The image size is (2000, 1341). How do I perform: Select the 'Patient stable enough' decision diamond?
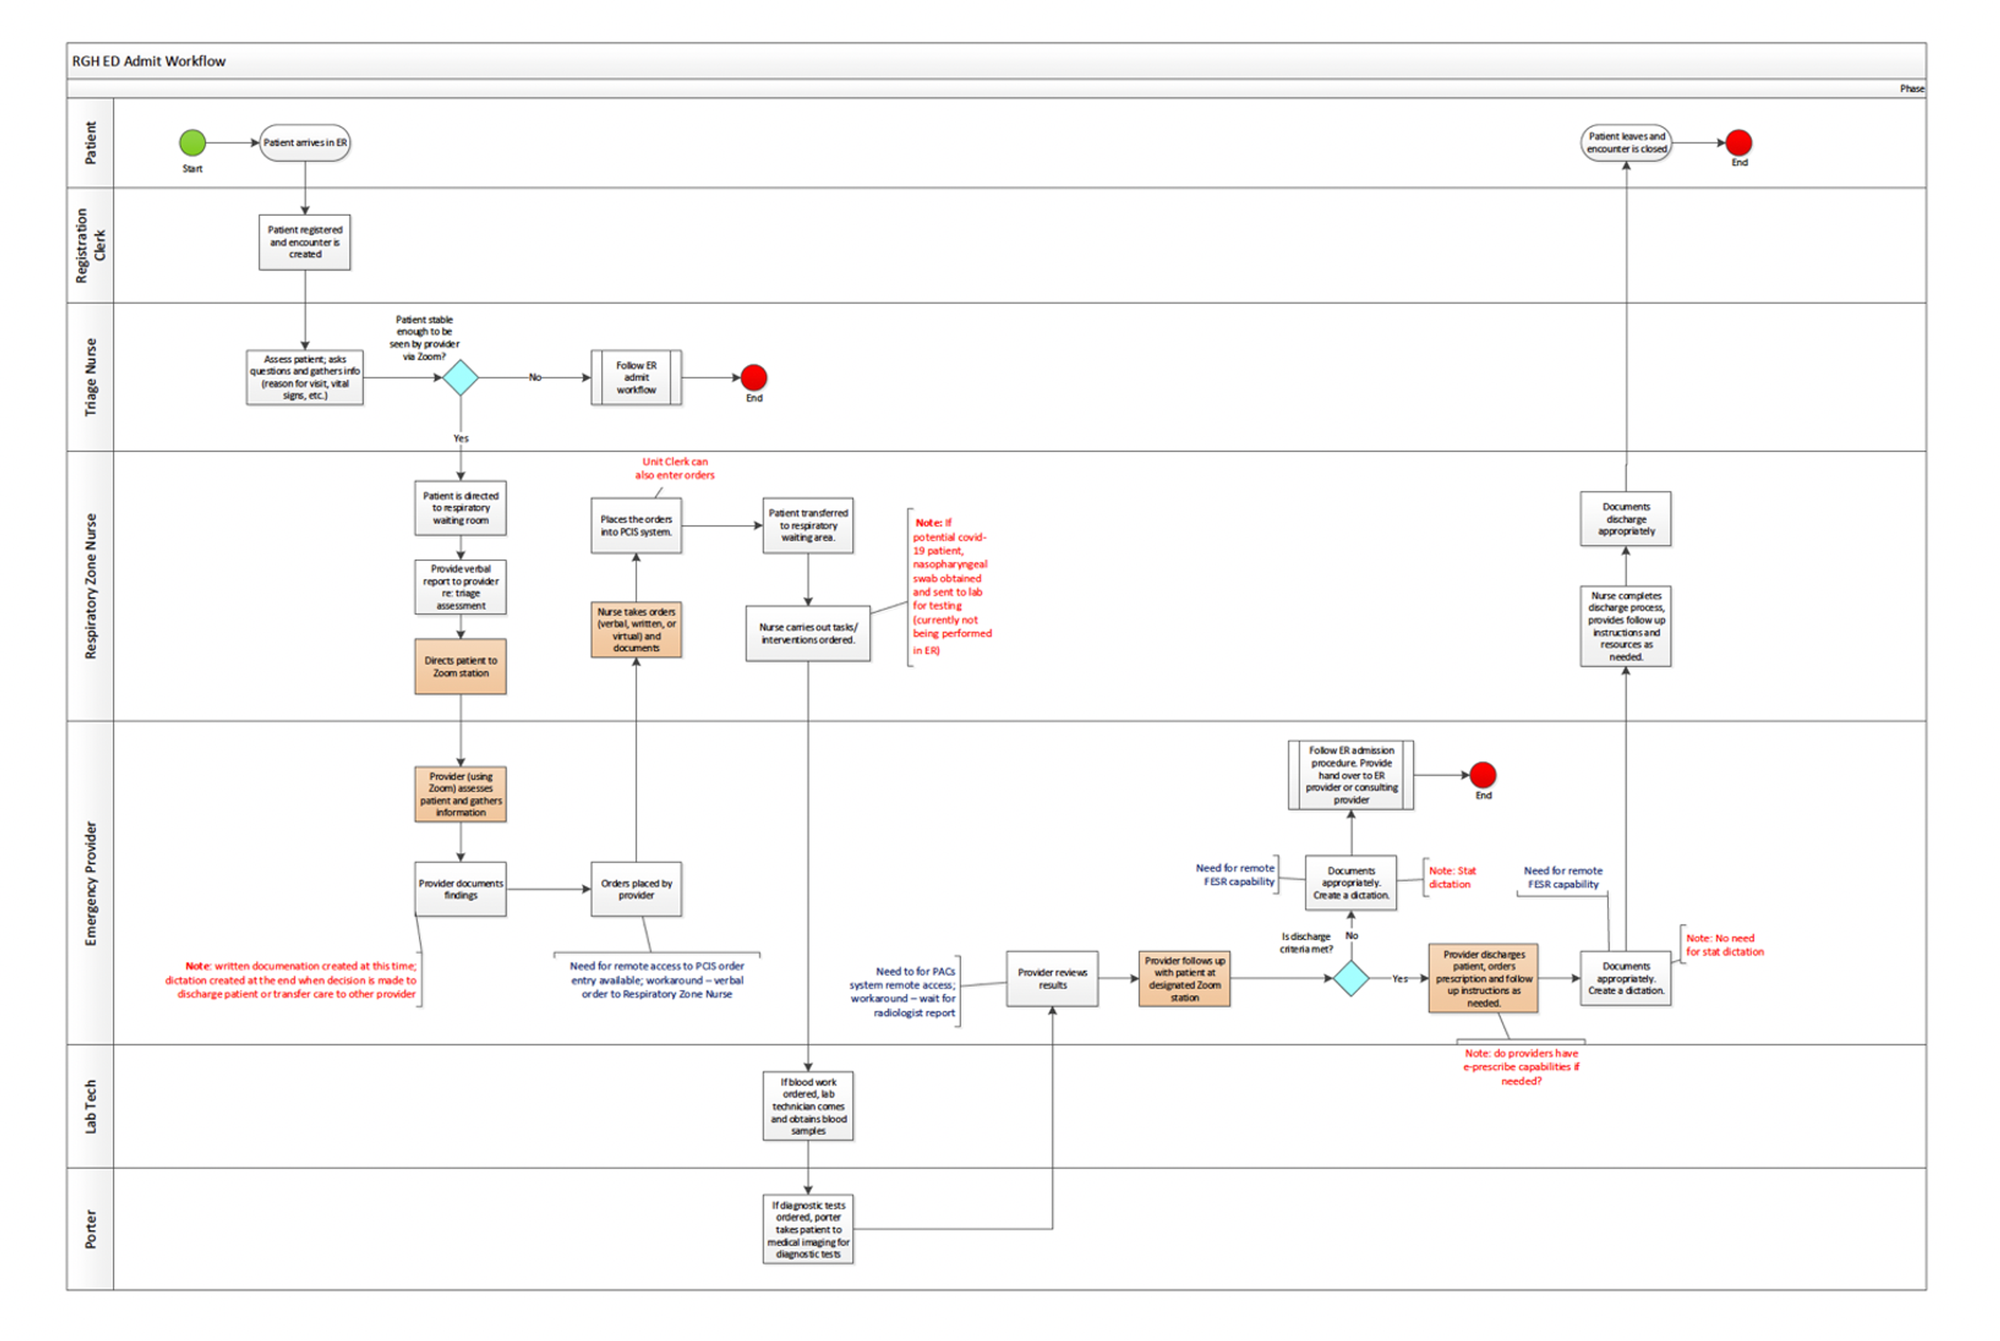460,378
